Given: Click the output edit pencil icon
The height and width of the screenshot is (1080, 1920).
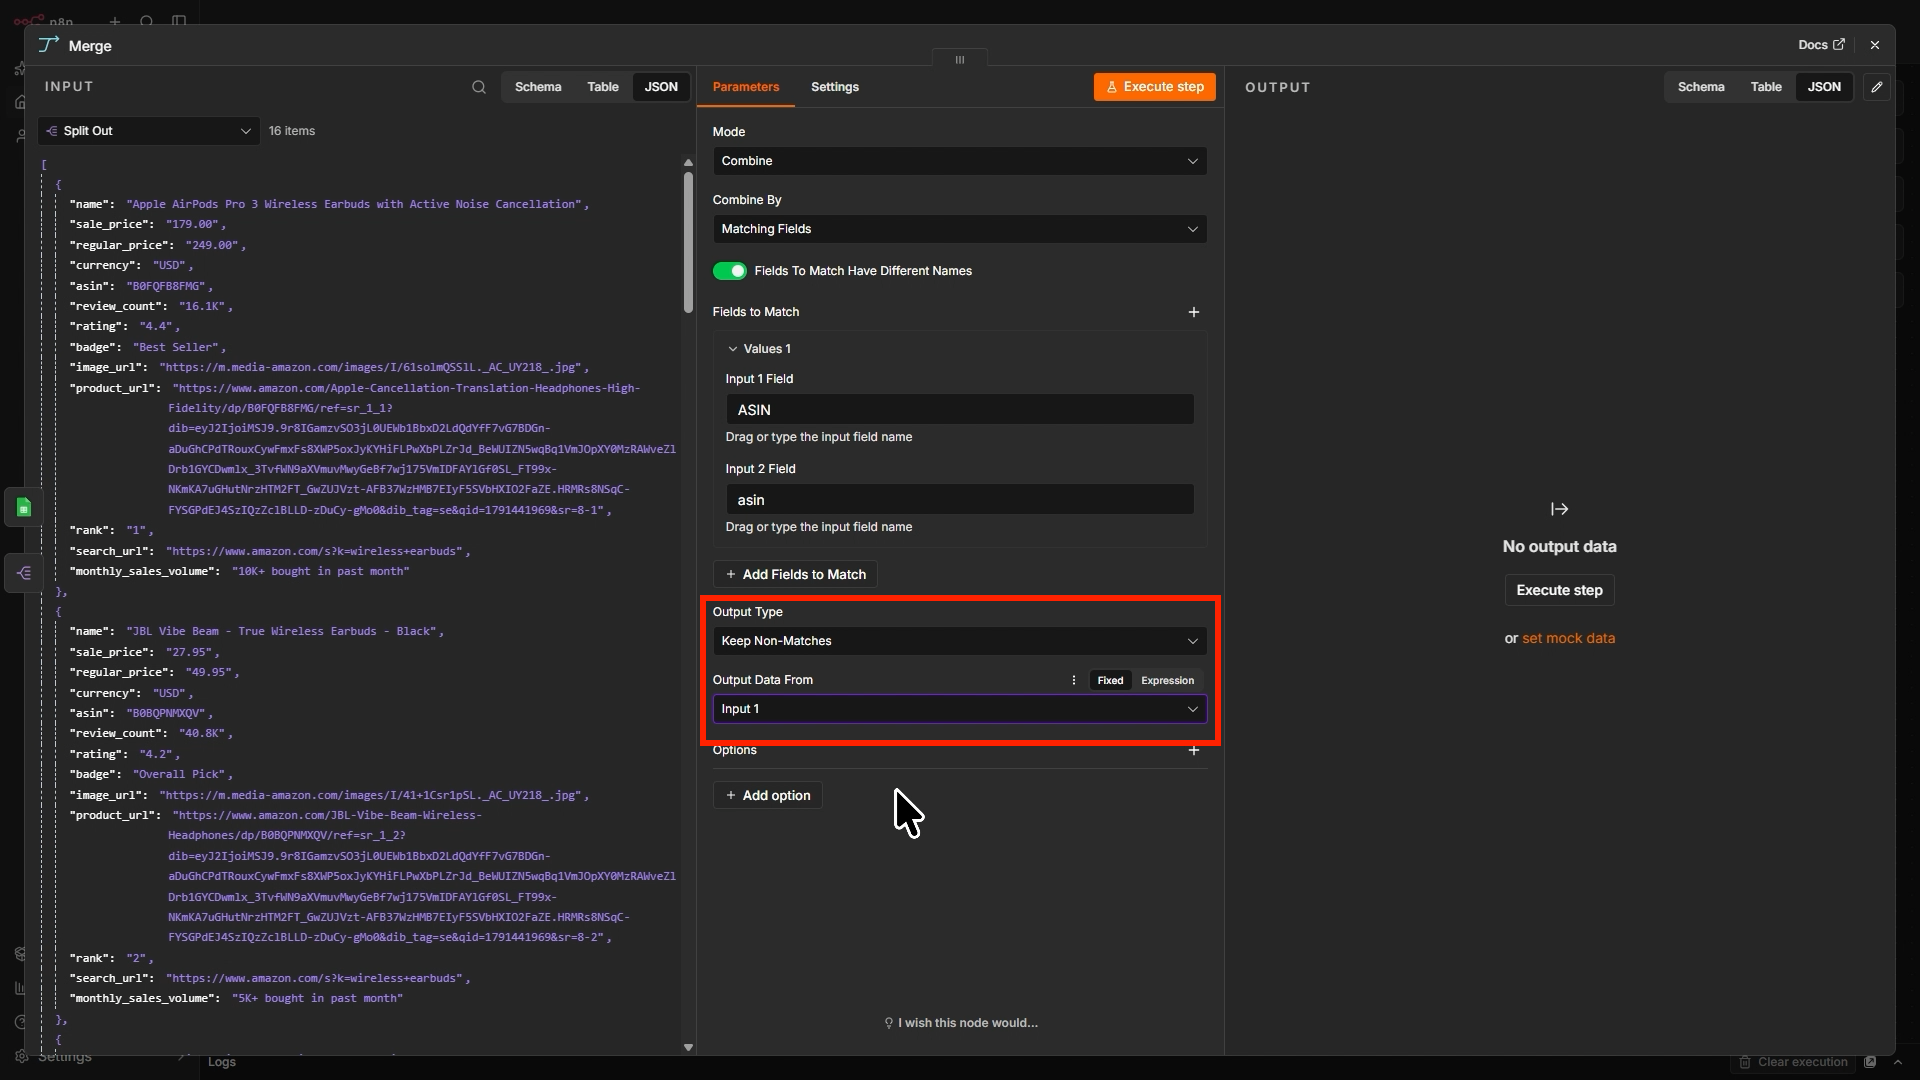Looking at the screenshot, I should click(x=1877, y=87).
